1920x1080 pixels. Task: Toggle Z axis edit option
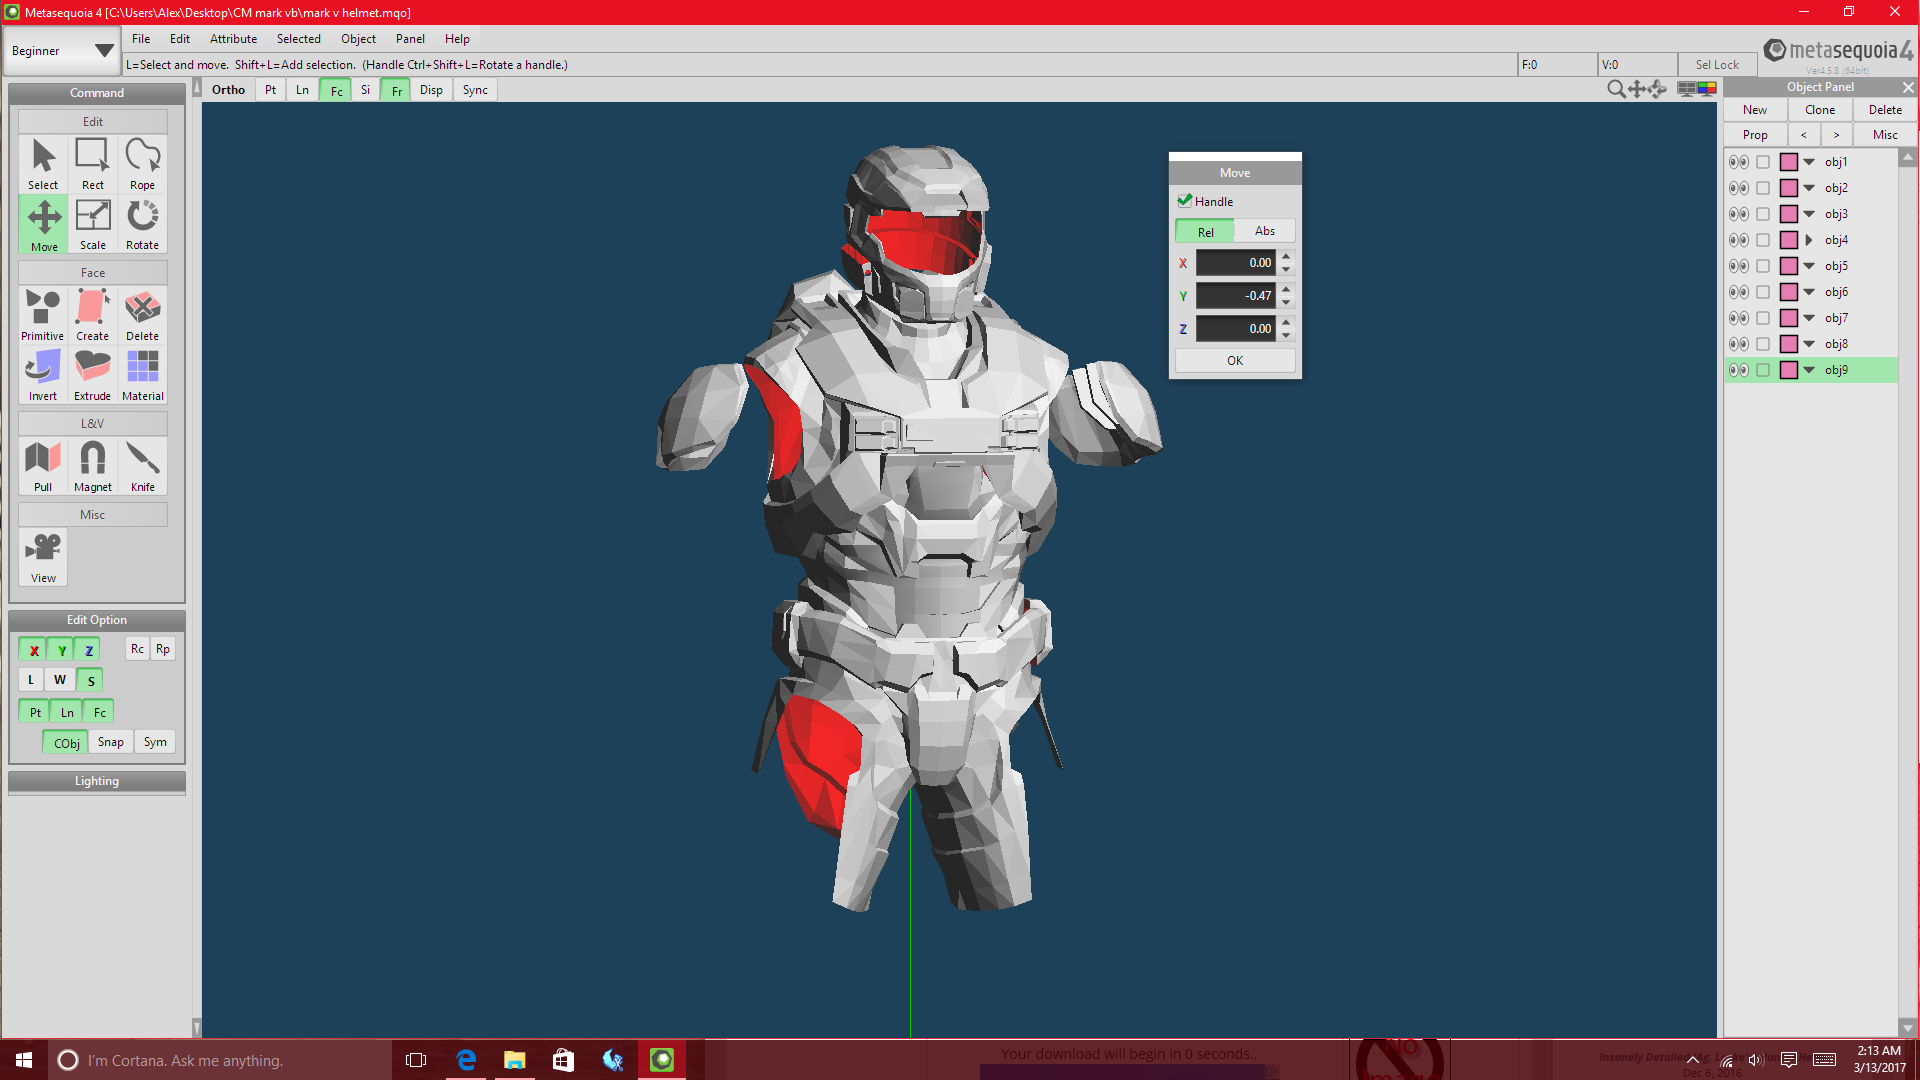click(89, 650)
